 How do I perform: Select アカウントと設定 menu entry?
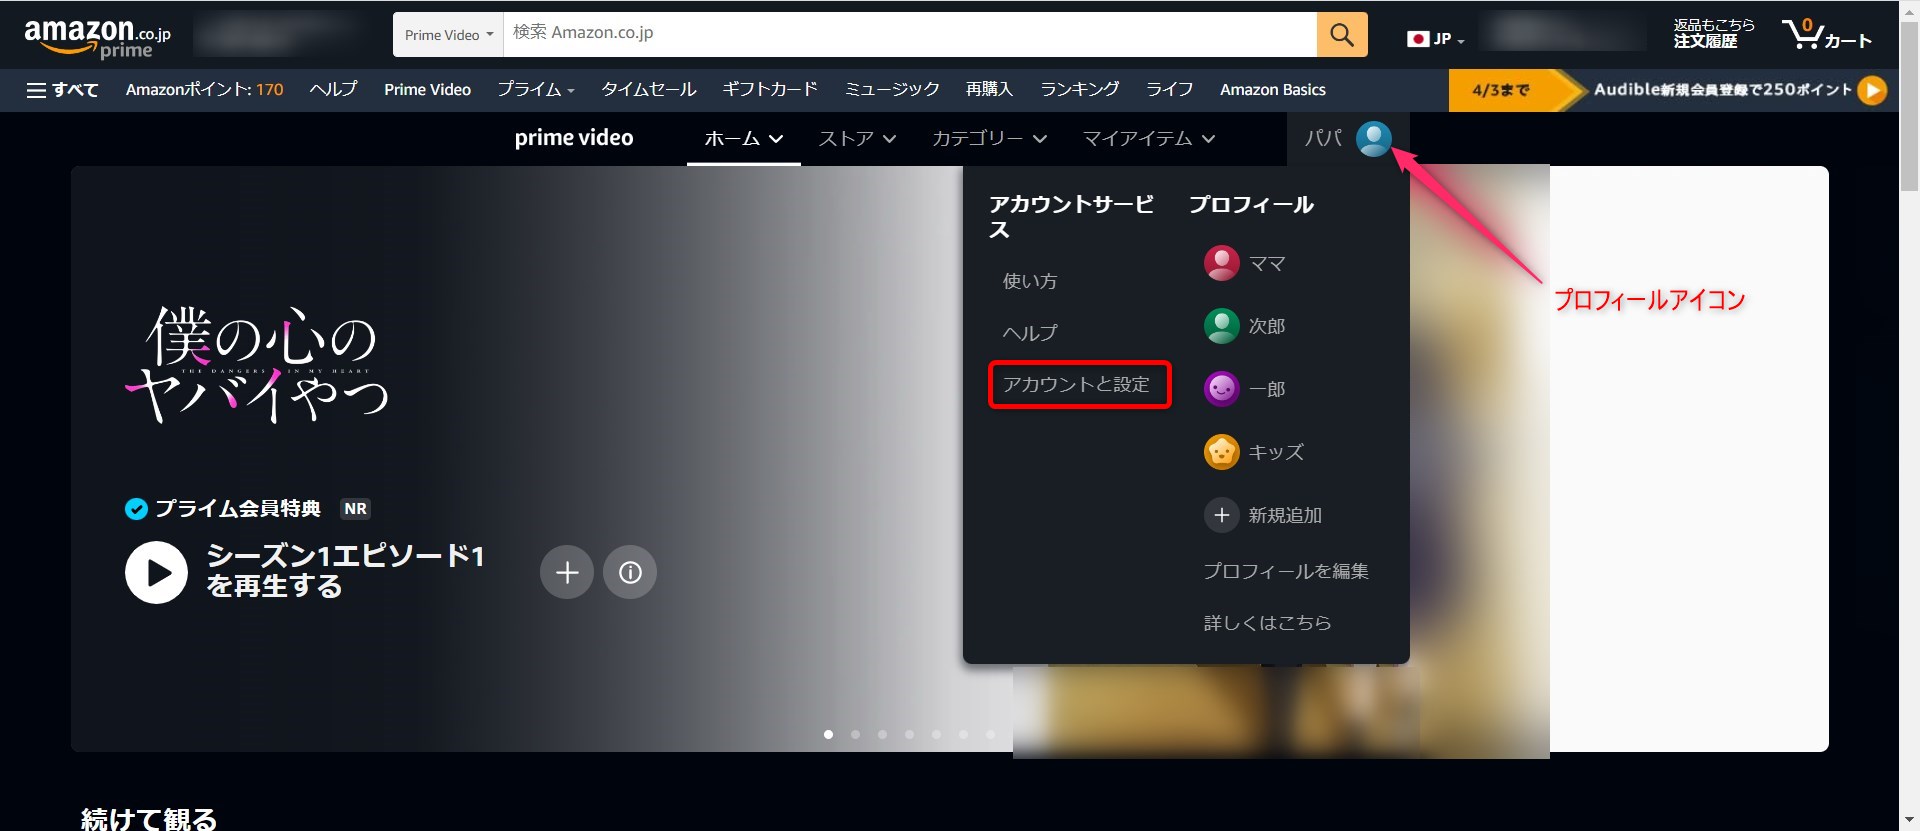(x=1079, y=384)
